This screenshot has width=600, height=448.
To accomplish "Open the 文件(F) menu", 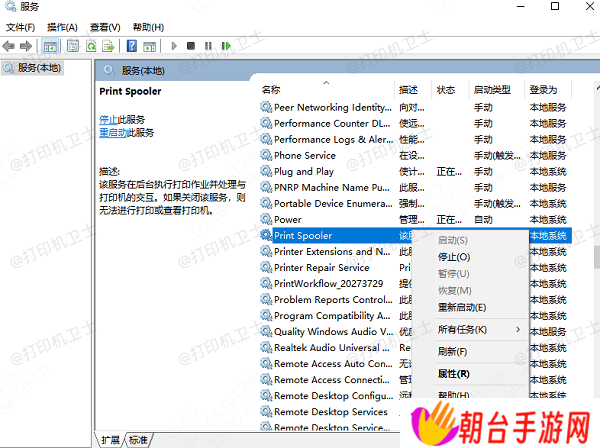I will point(20,27).
